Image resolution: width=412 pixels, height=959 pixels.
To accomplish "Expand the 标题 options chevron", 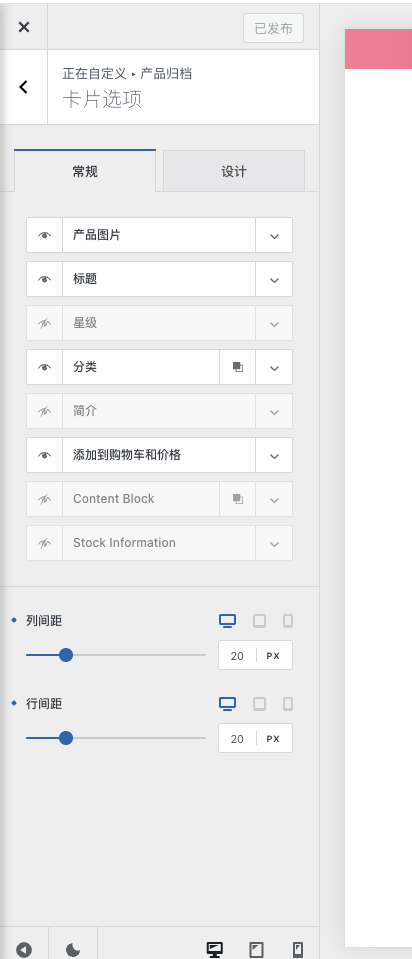I will pos(274,280).
